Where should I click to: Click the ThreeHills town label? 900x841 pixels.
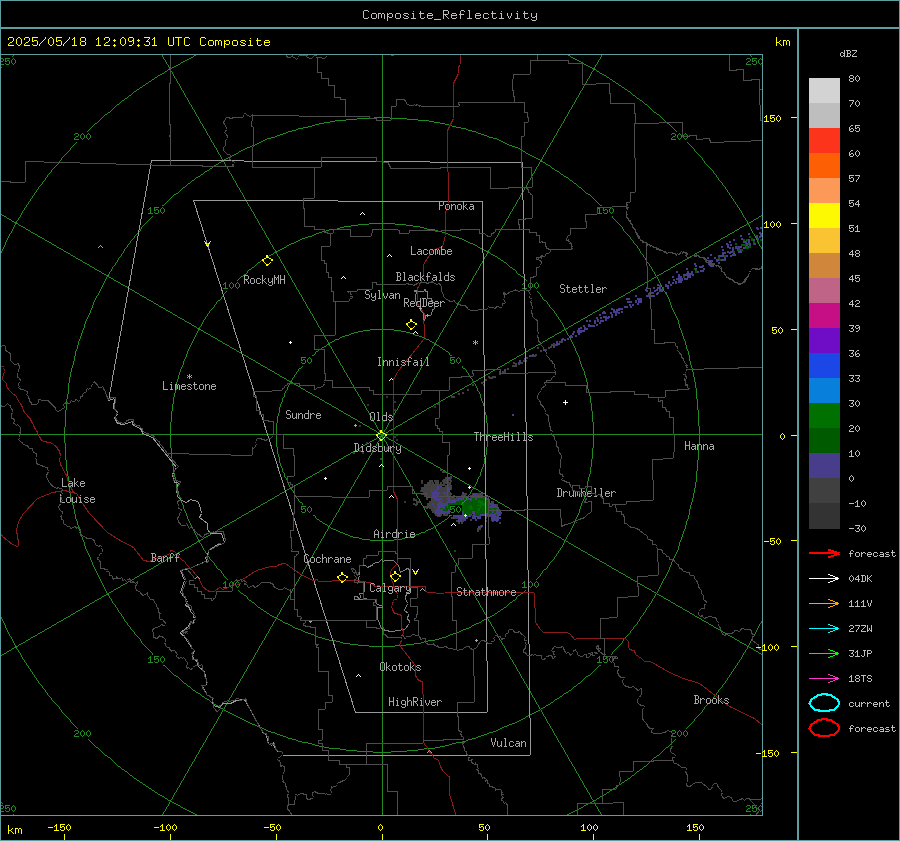503,437
